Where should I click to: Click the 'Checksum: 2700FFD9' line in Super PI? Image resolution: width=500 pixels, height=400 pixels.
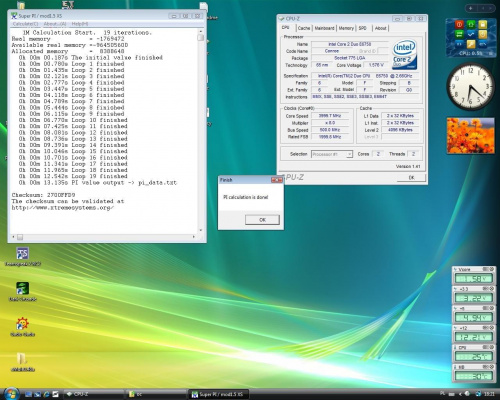click(x=43, y=195)
